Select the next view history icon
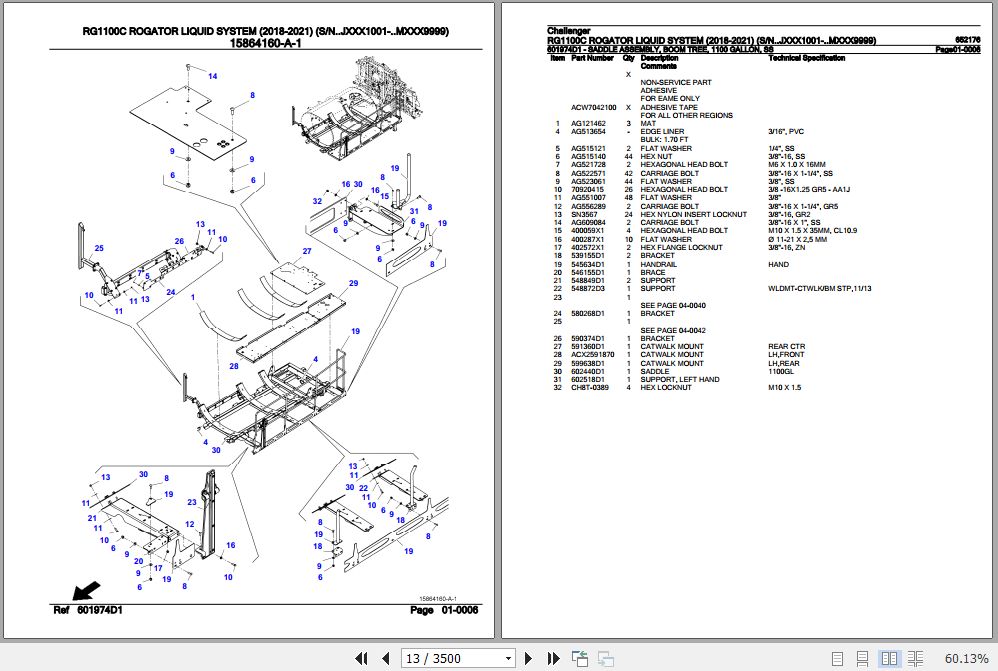The image size is (998, 671). coord(604,658)
